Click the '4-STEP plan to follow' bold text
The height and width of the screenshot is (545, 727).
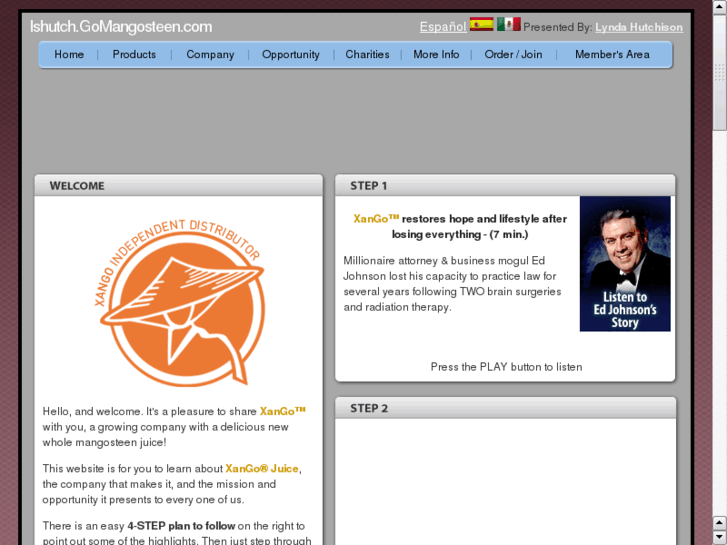click(x=181, y=526)
